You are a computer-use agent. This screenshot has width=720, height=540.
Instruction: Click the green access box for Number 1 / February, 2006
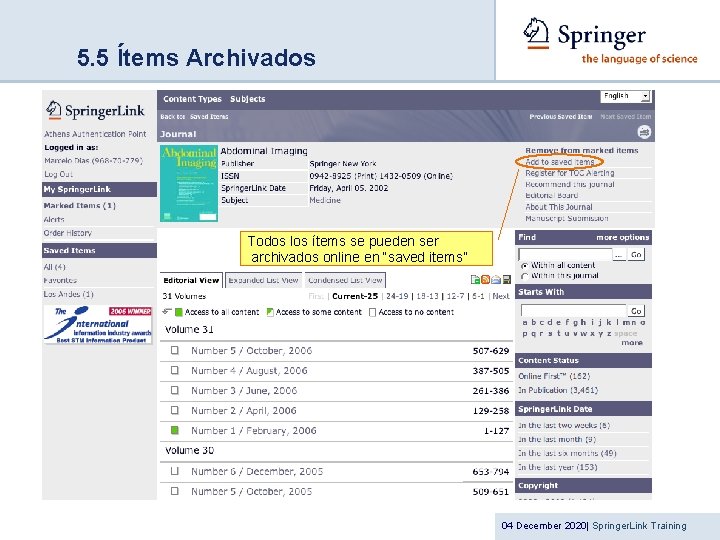[174, 430]
